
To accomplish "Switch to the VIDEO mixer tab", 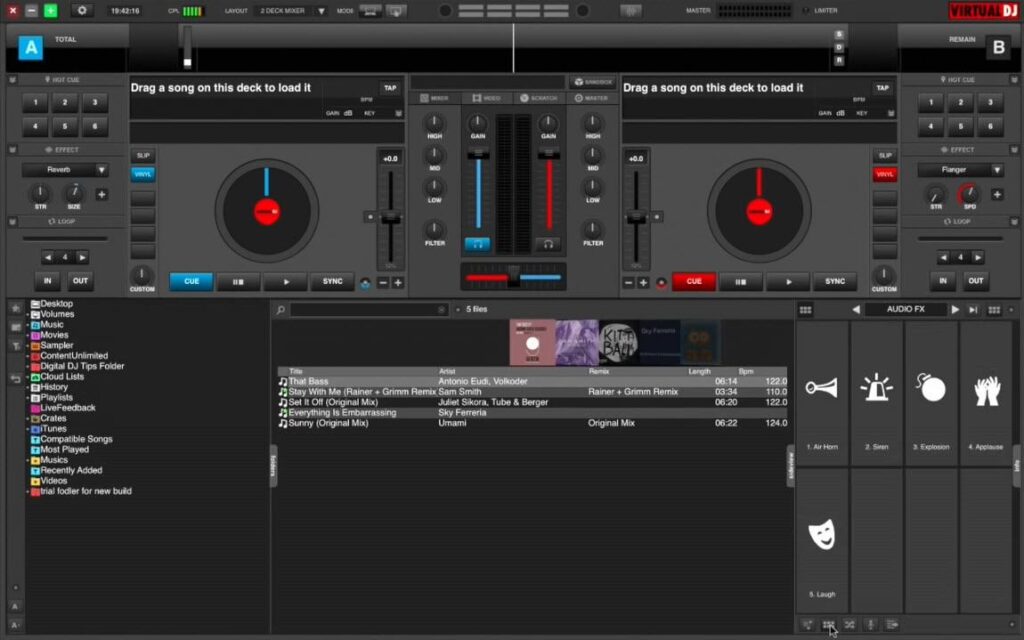I will pyautogui.click(x=489, y=98).
